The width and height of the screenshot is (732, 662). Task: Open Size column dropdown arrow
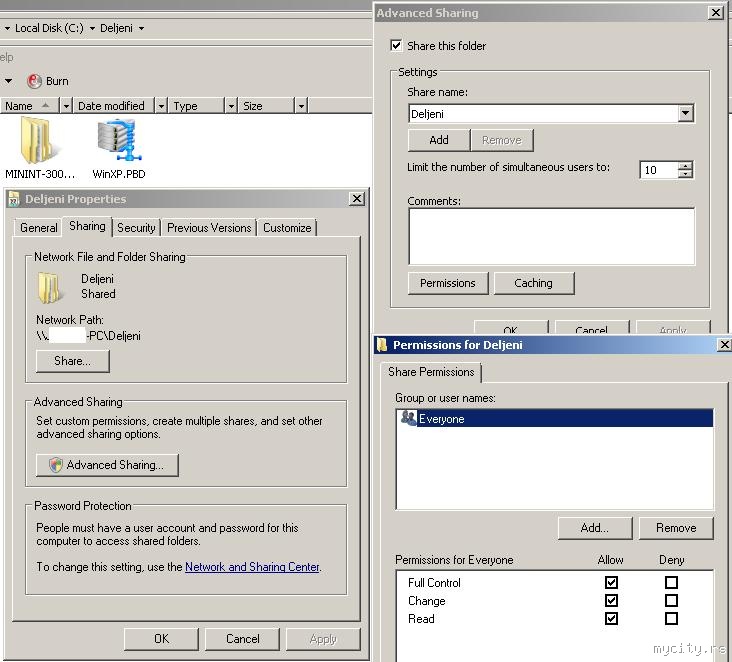tap(301, 106)
